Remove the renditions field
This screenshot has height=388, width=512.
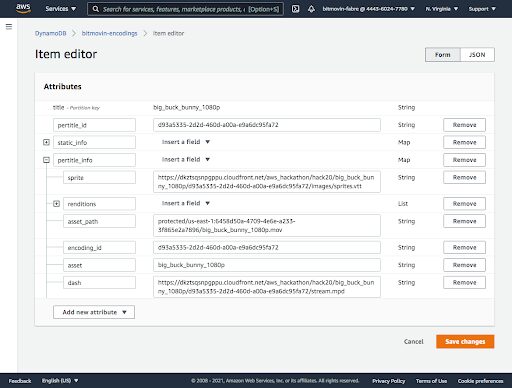pyautogui.click(x=464, y=204)
